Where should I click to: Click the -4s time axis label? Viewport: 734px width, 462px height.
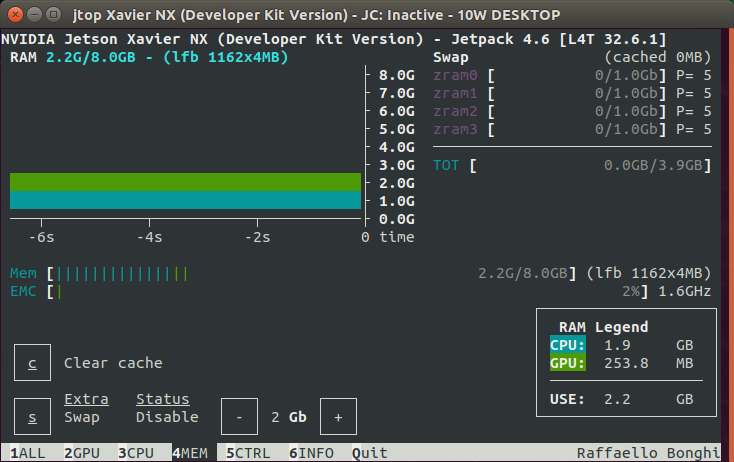(x=149, y=237)
